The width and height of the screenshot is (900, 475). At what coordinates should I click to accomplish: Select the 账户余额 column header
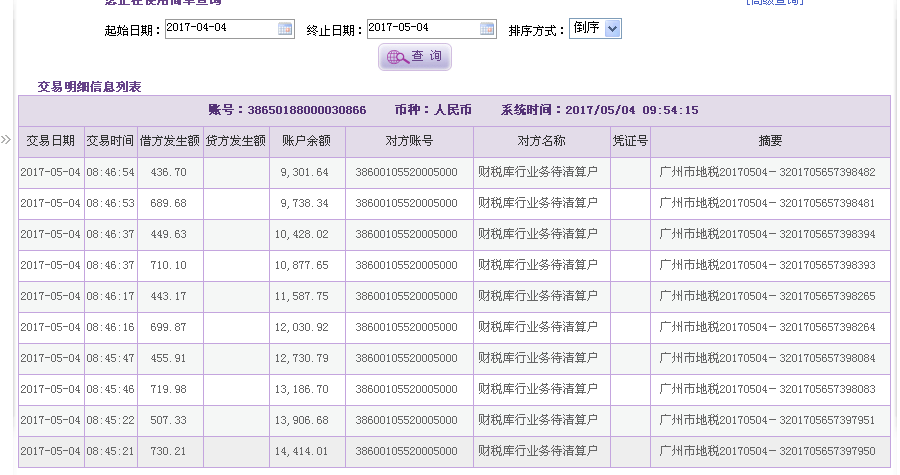(307, 141)
